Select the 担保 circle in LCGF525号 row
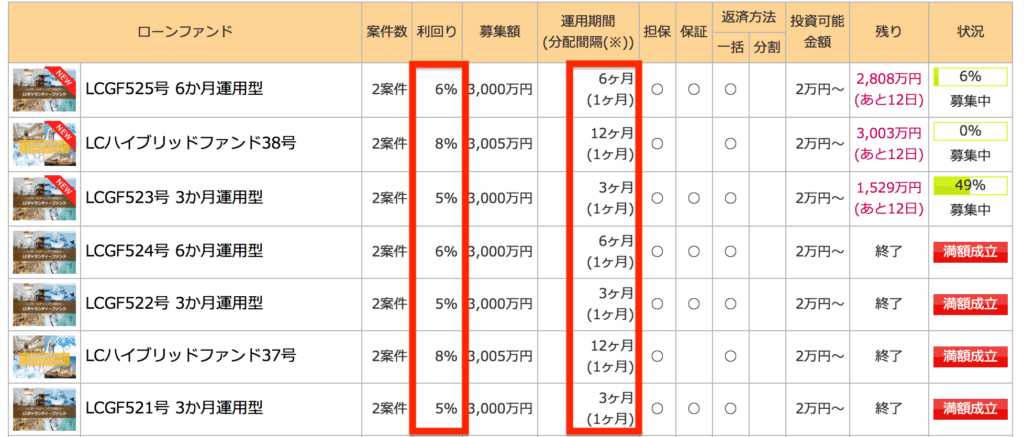 [x=657, y=89]
